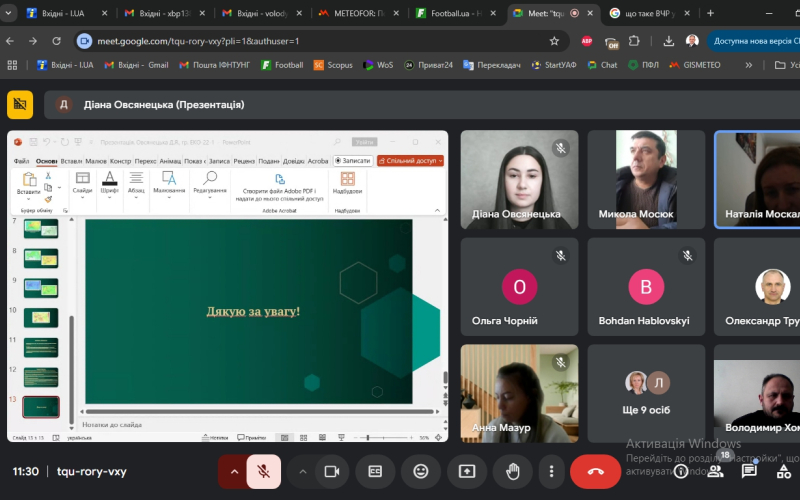Image resolution: width=800 pixels, height=500 pixels.
Task: Open the Слайди ribbon dropdown
Action: click(82, 185)
